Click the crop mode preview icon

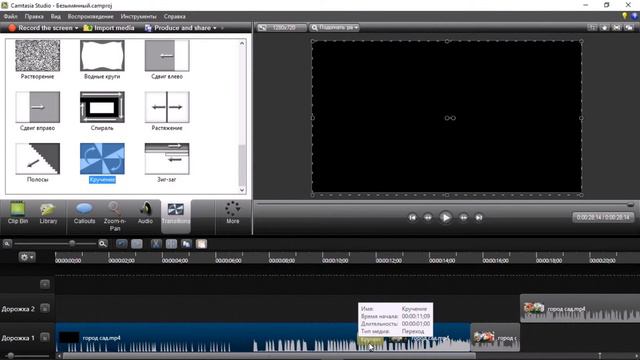(x=592, y=27)
